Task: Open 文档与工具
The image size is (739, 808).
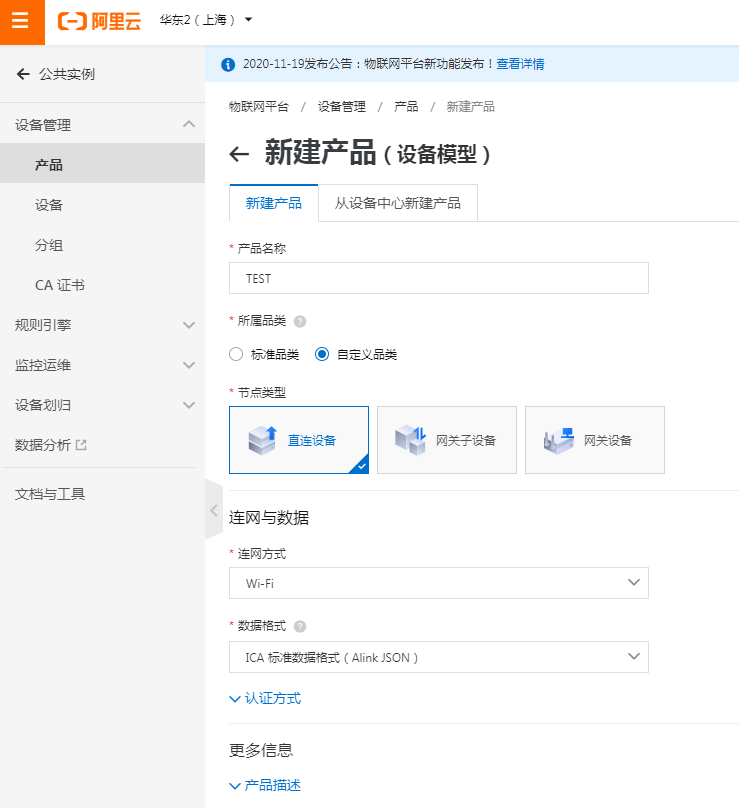Action: [50, 494]
